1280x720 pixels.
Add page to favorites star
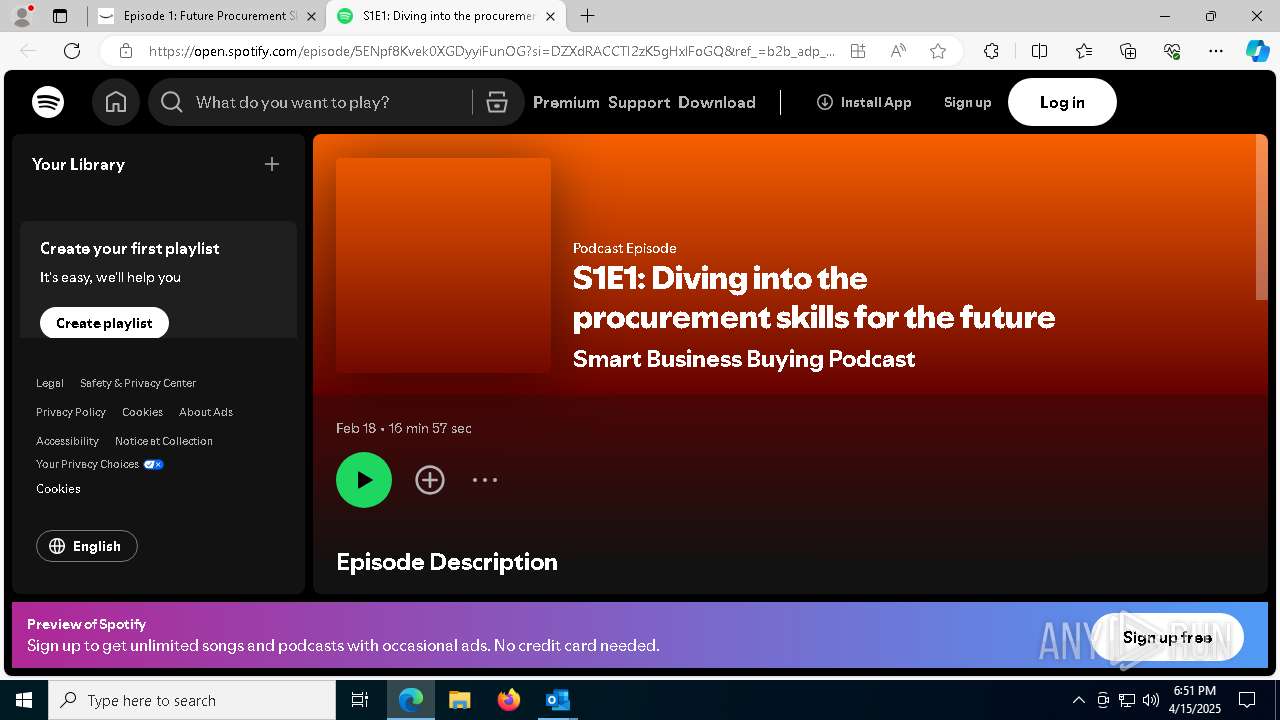pos(938,51)
